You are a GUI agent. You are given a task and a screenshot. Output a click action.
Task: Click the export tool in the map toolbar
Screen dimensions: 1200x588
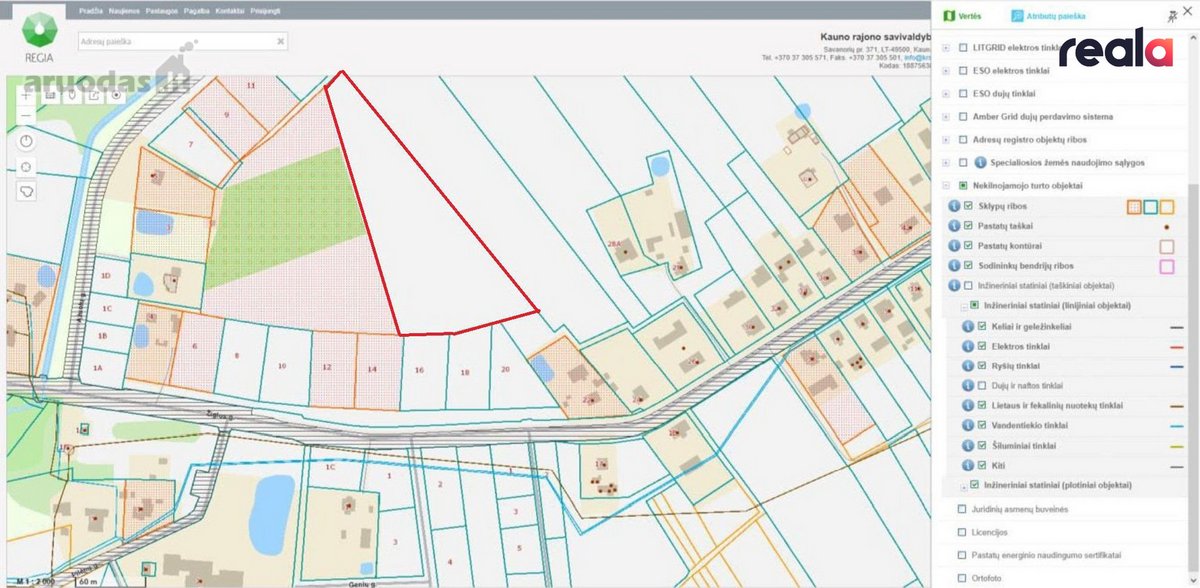(x=93, y=96)
